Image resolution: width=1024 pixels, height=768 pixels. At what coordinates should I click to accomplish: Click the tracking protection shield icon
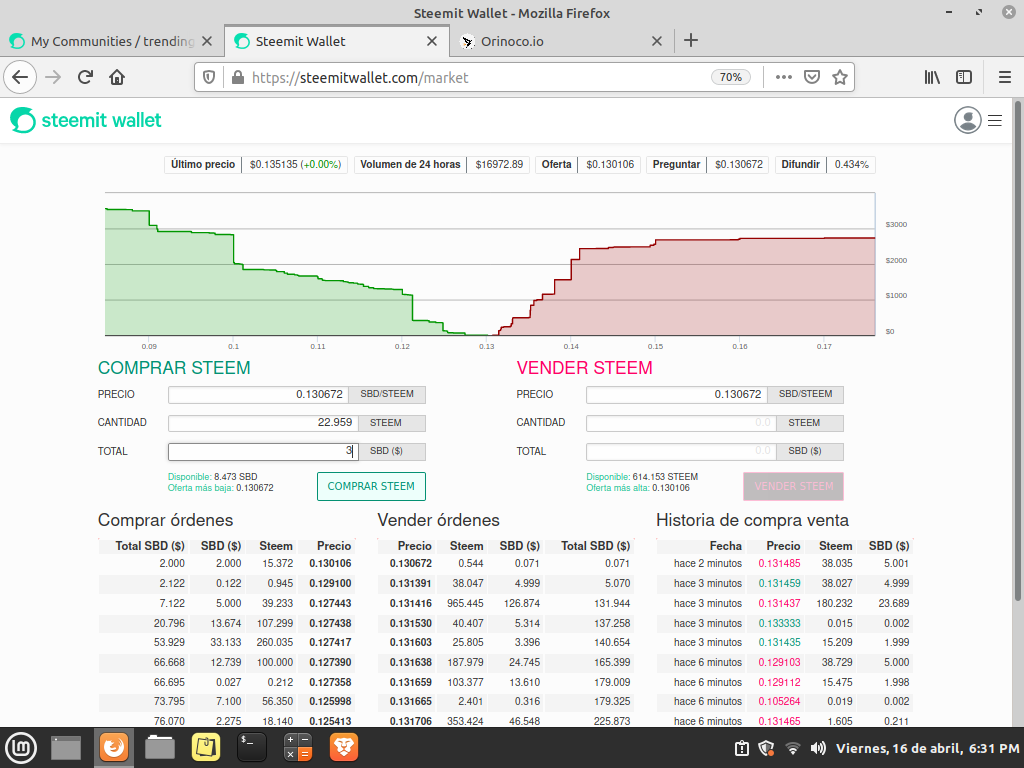[209, 78]
